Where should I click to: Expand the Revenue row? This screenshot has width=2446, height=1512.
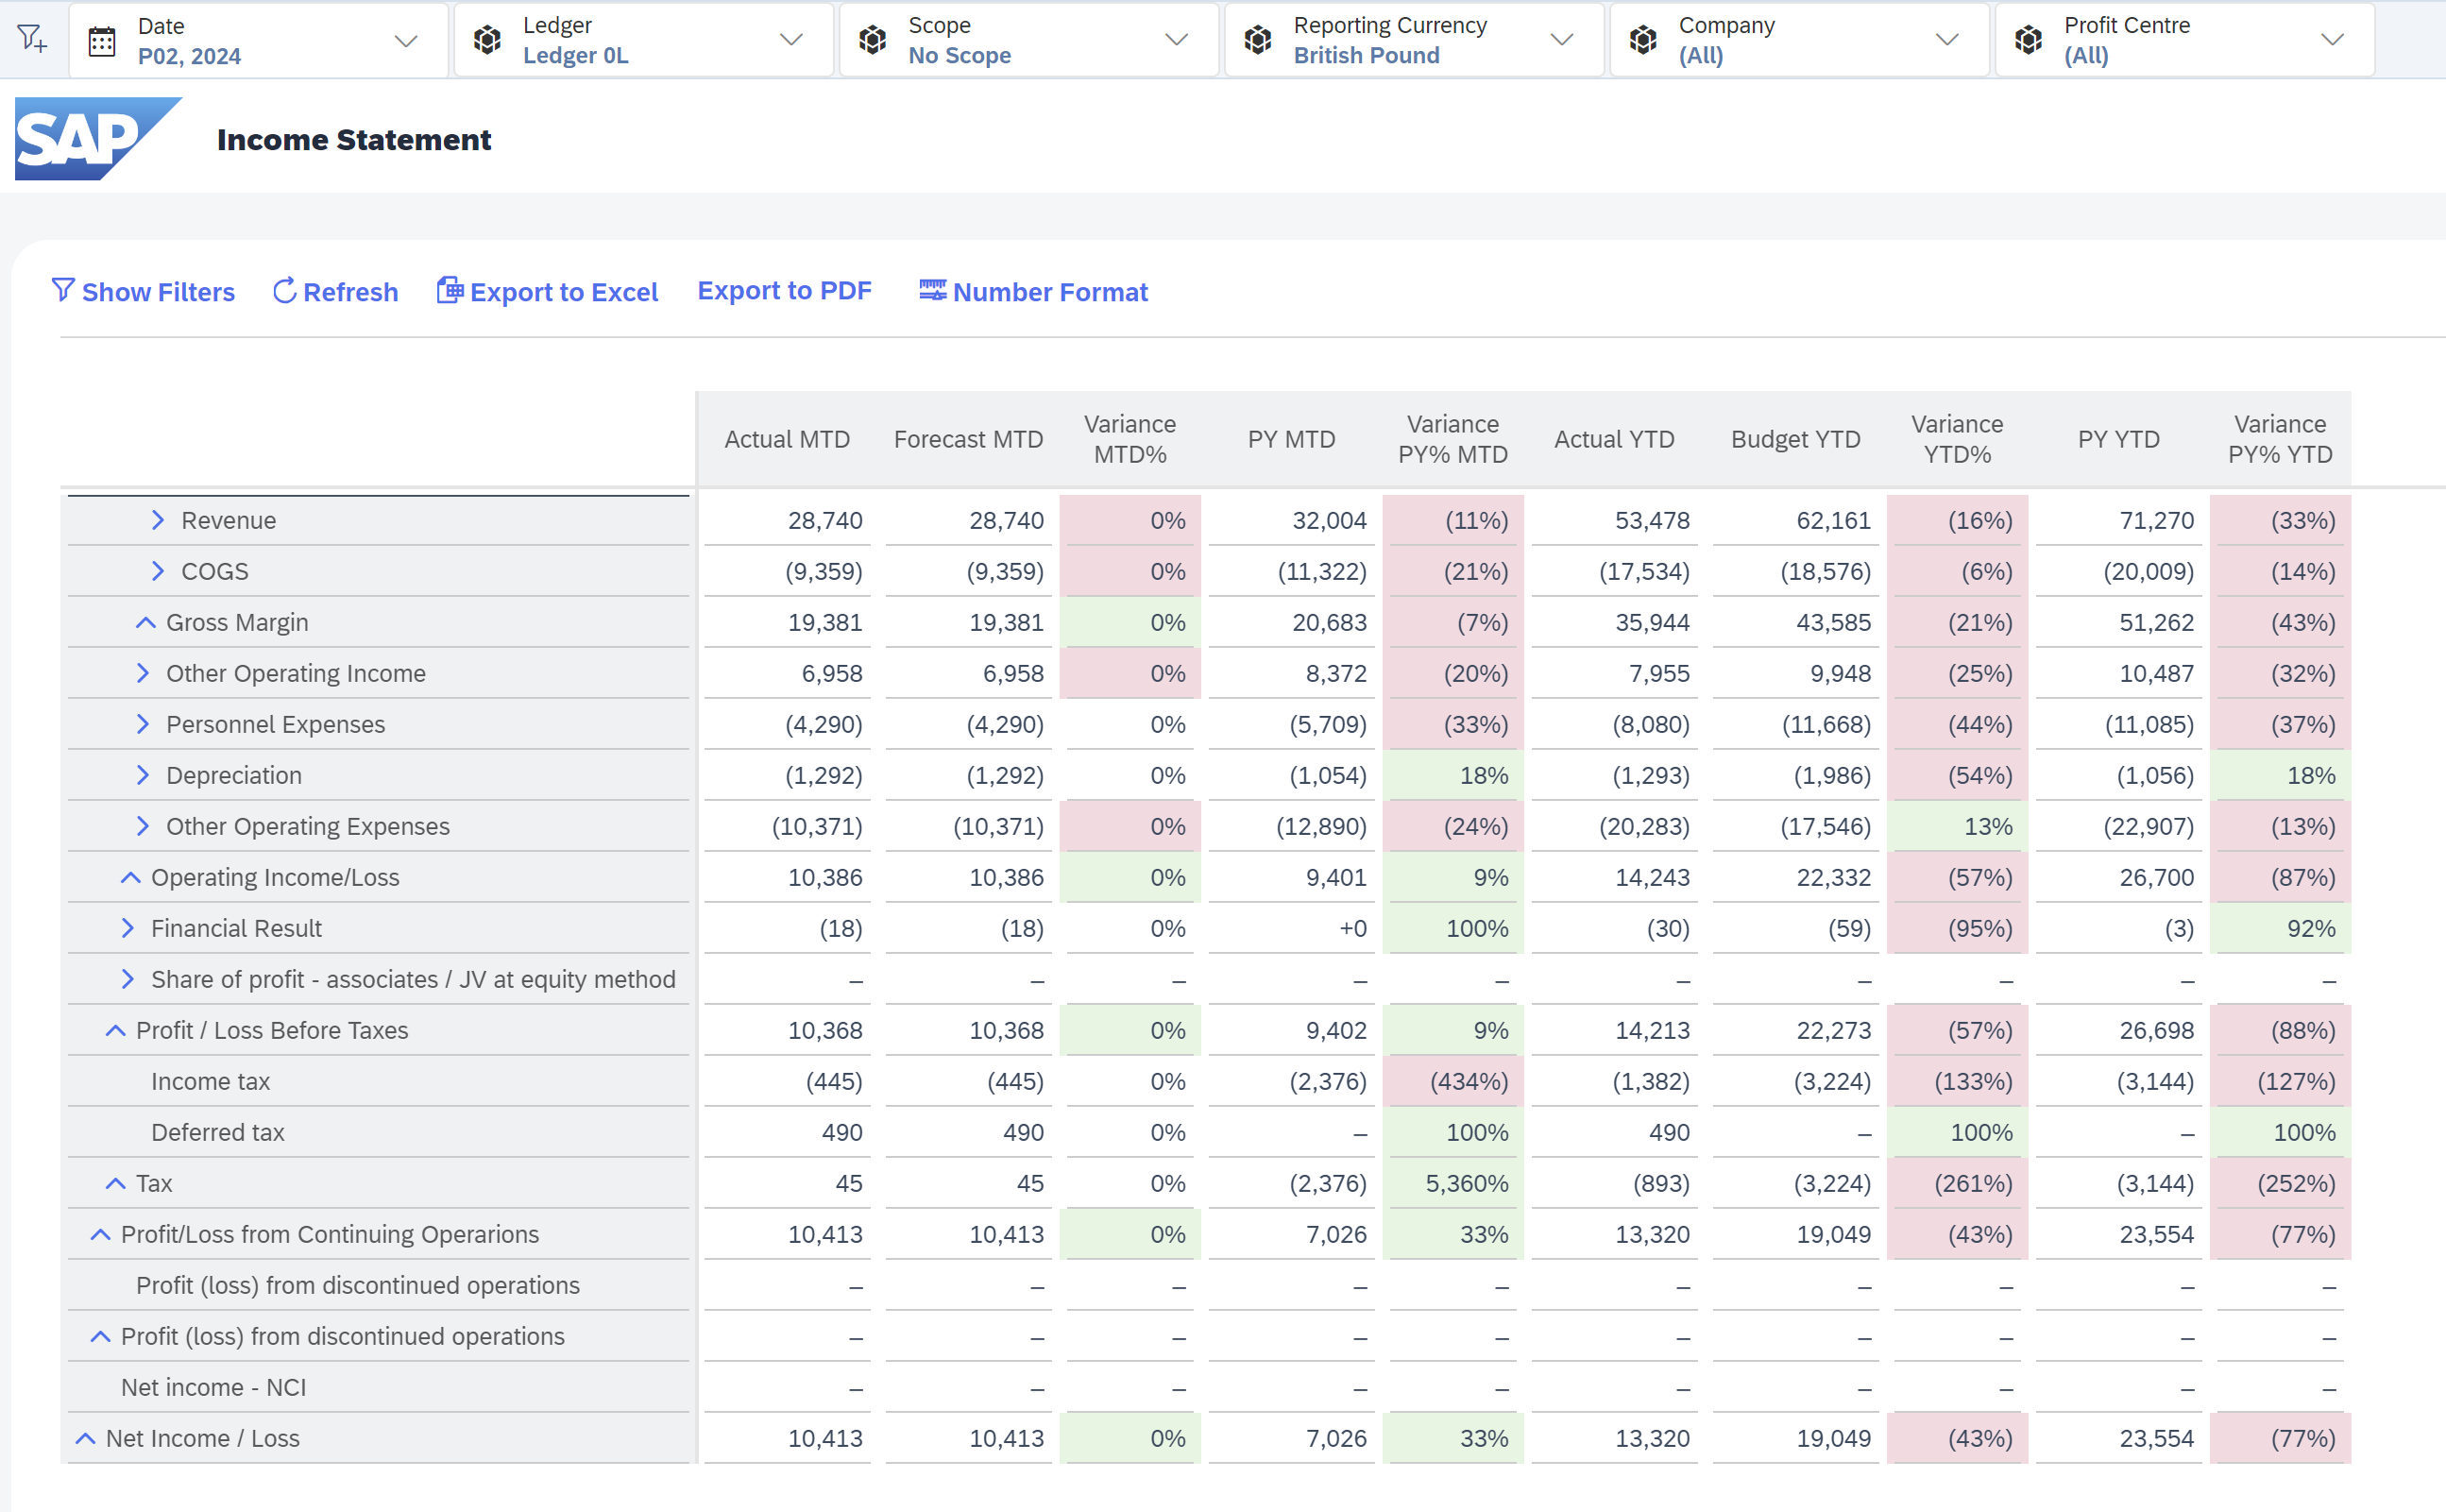coord(157,520)
